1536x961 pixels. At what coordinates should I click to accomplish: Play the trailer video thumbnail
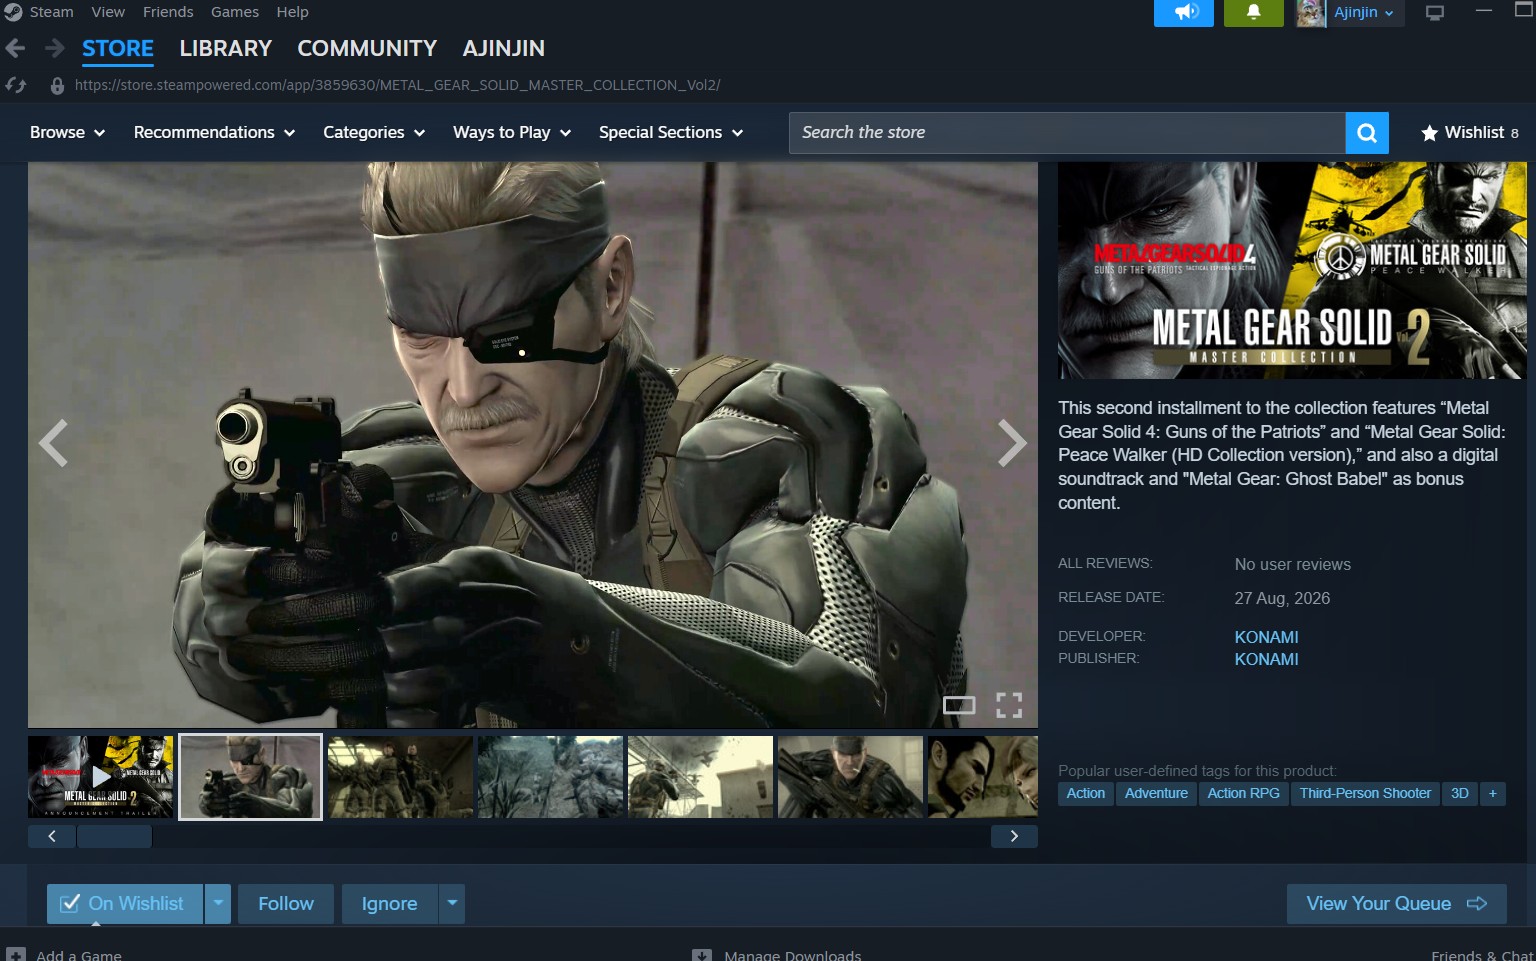click(100, 777)
